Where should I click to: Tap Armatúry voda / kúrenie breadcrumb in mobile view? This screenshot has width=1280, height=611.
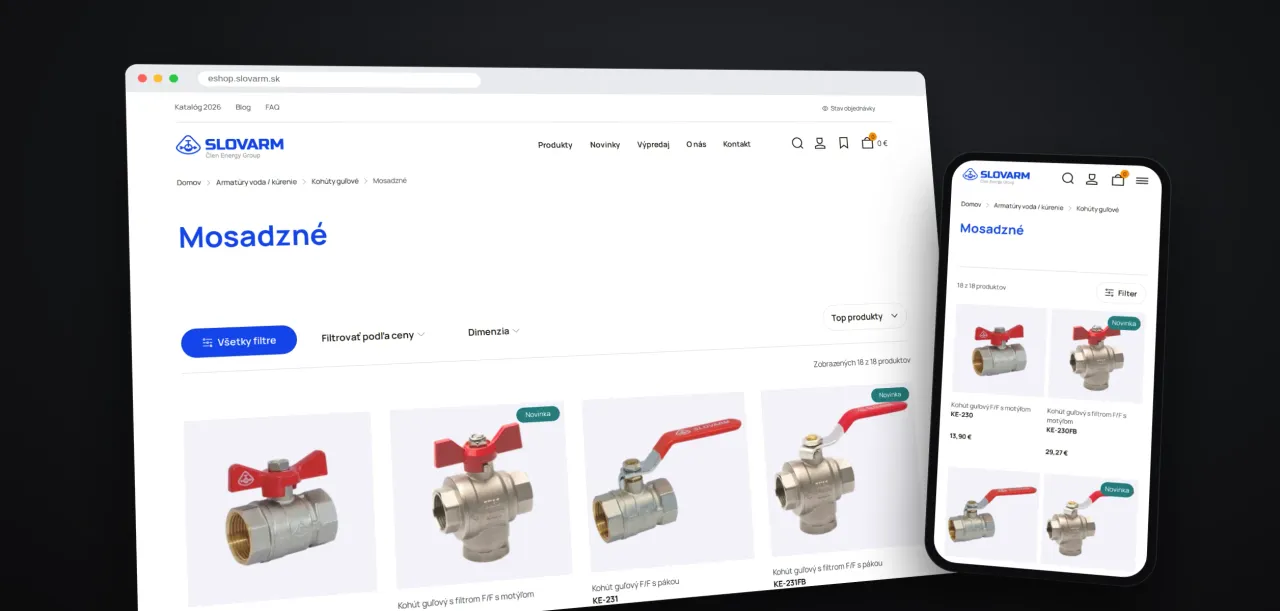[x=1029, y=207]
